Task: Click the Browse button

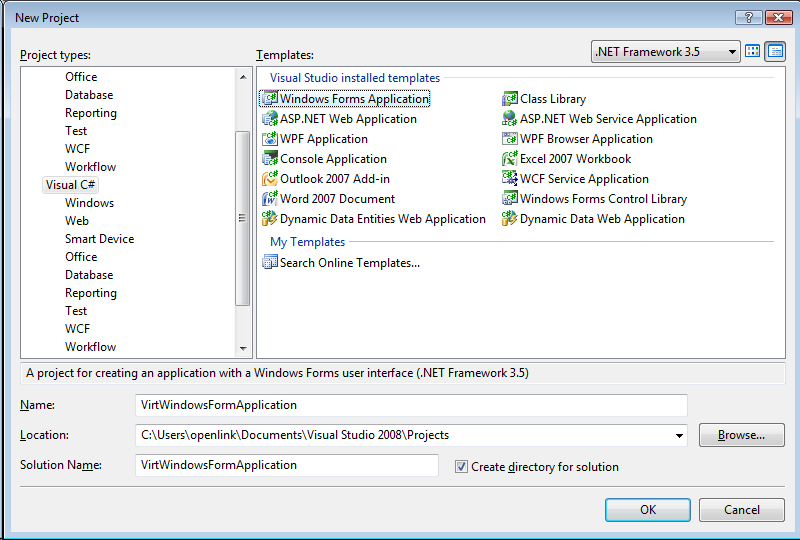Action: [741, 435]
